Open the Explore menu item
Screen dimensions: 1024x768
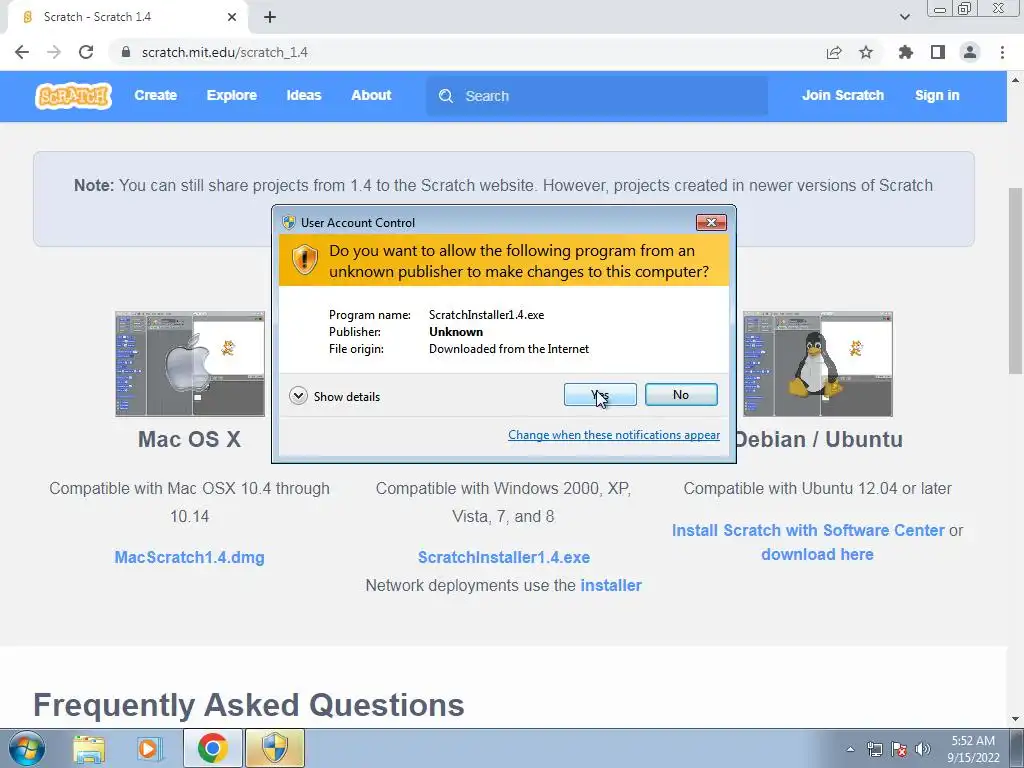[x=232, y=95]
